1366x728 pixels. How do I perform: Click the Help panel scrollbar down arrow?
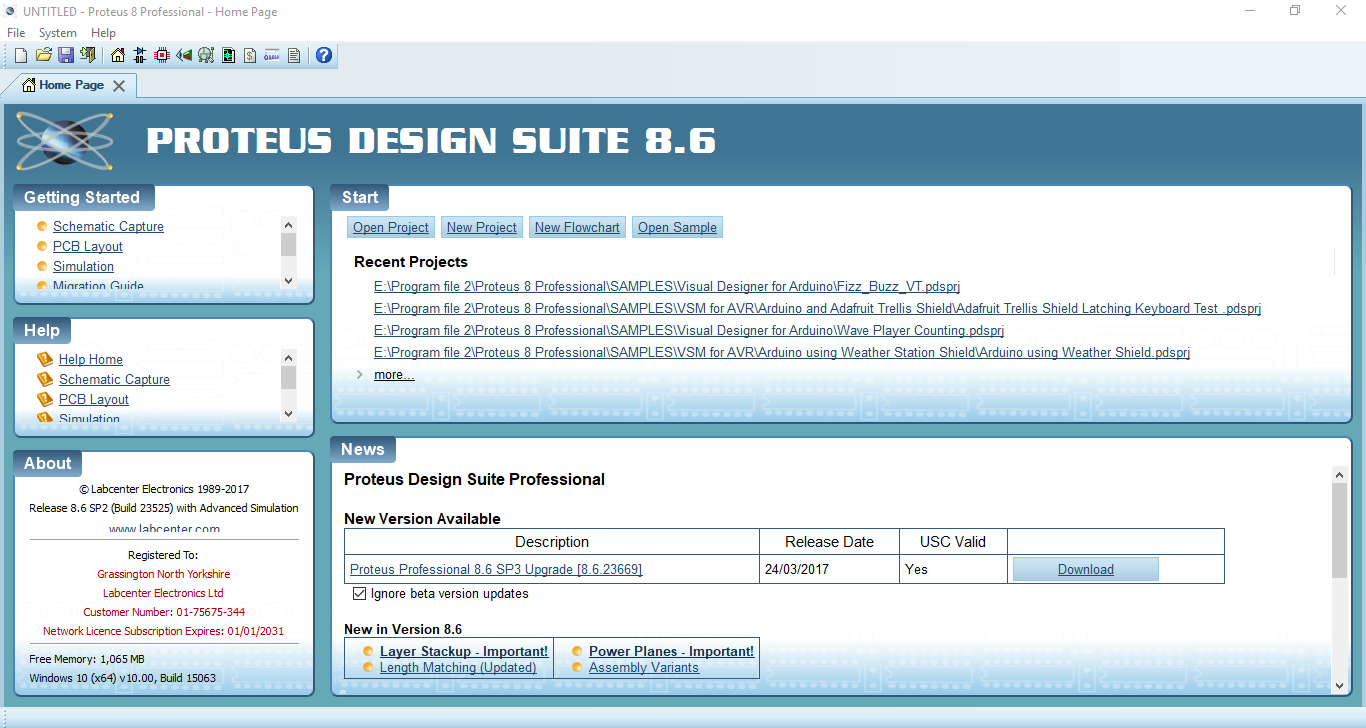click(x=289, y=413)
